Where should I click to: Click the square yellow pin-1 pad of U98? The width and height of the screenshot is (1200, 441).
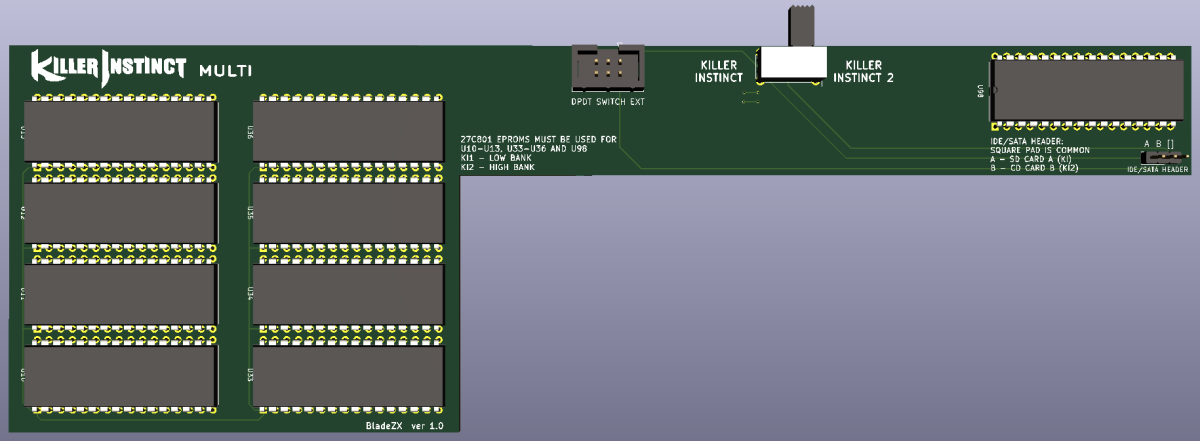(993, 126)
